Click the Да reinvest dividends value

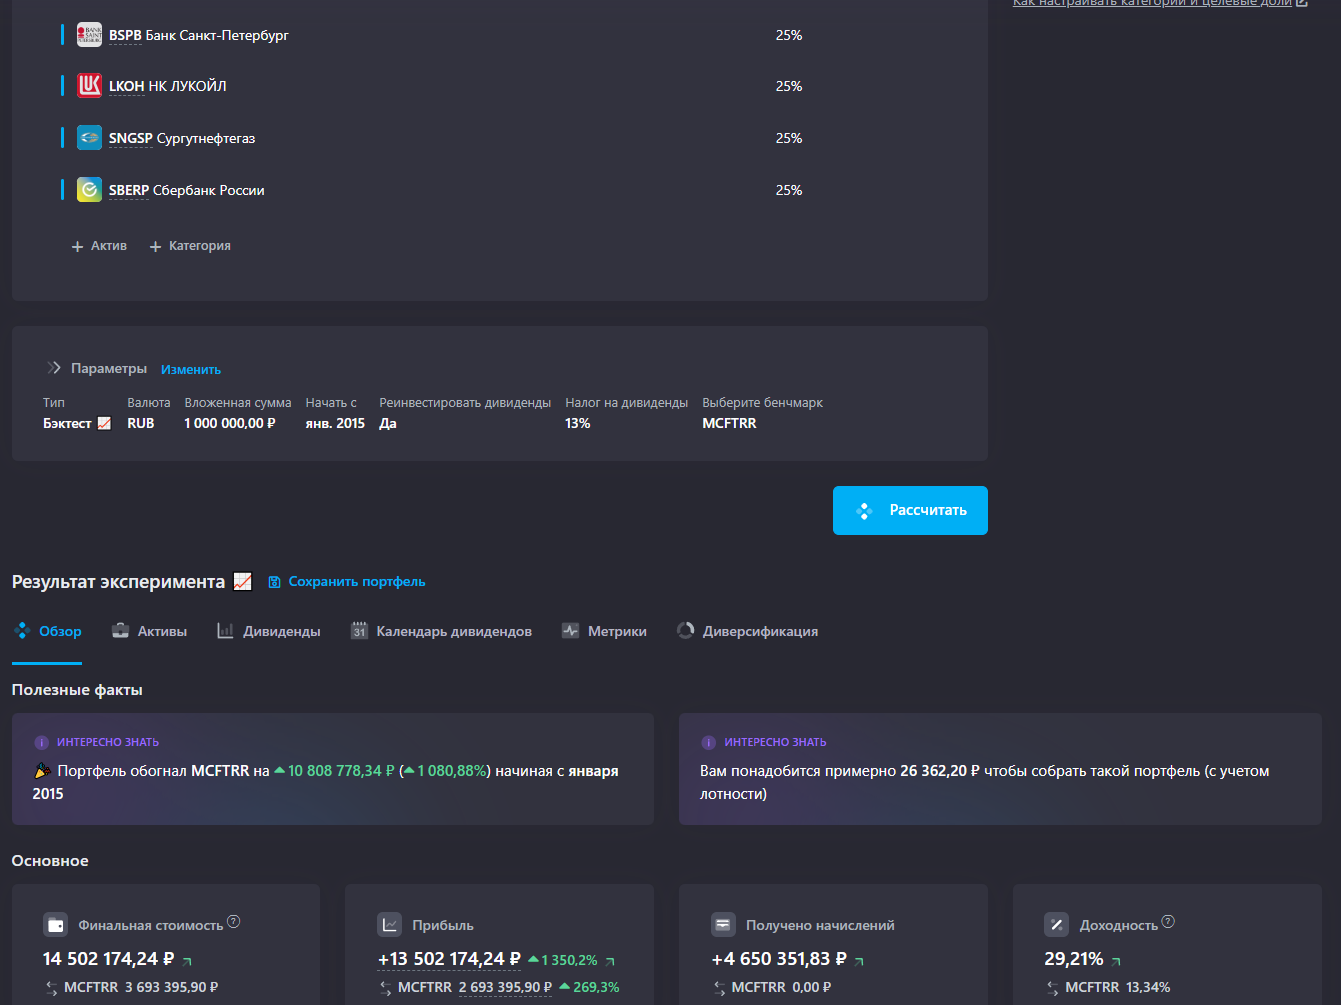pyautogui.click(x=388, y=423)
